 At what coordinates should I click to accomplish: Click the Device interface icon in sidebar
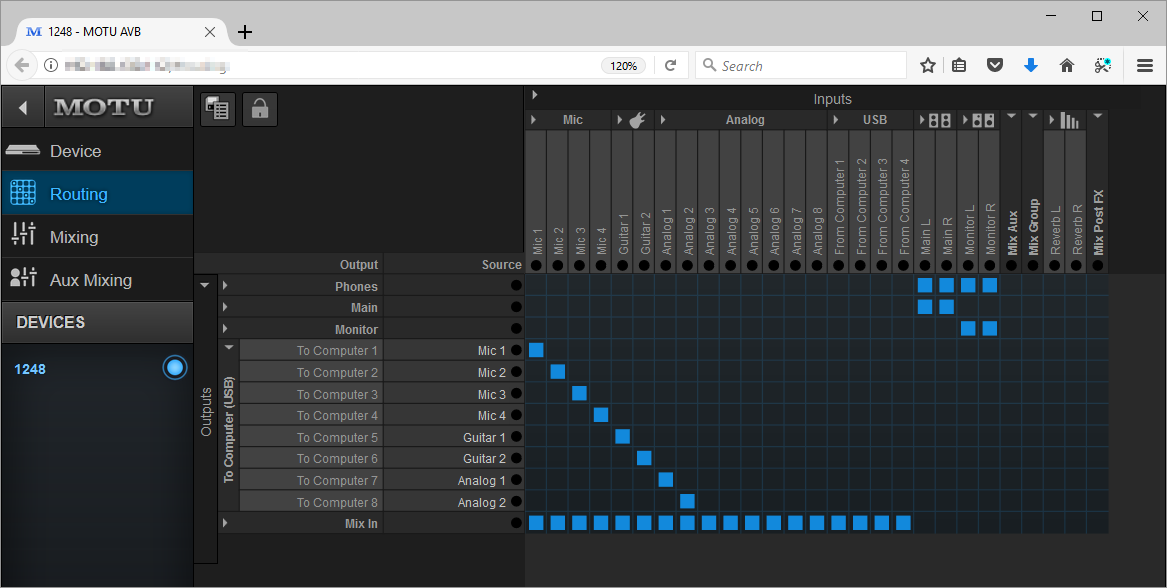22,150
